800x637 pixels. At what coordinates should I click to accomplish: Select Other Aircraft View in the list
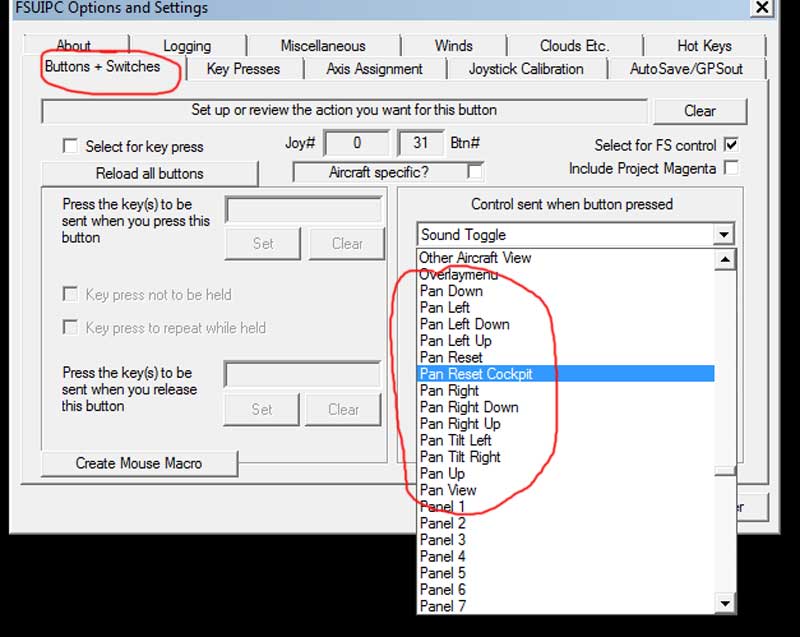pyautogui.click(x=565, y=258)
